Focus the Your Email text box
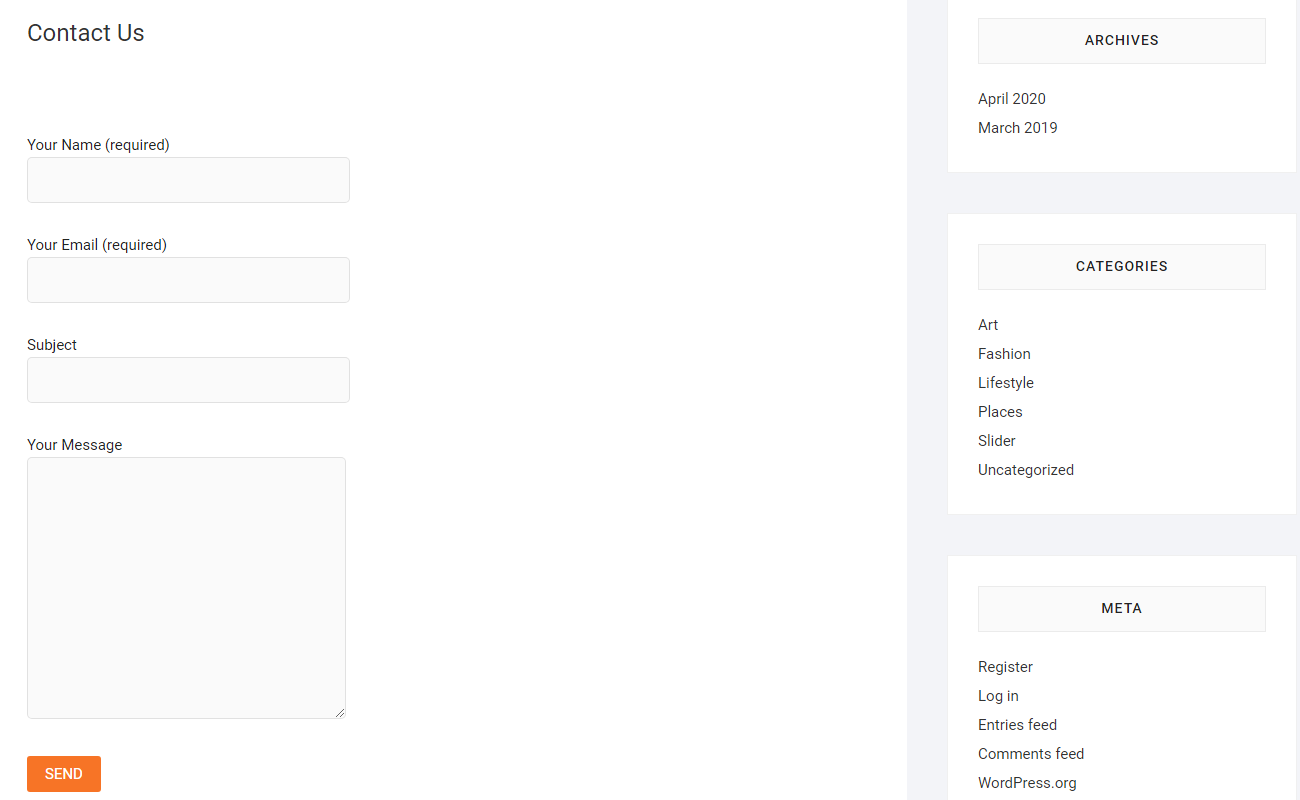This screenshot has height=800, width=1300. pos(188,280)
